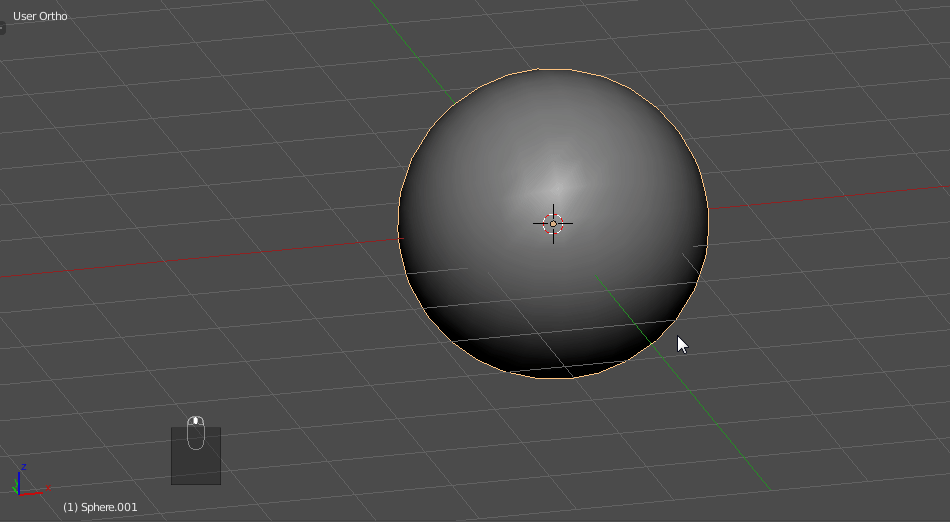Click the red X label in the axis gizmo
The width and height of the screenshot is (950, 522).
tap(46, 490)
